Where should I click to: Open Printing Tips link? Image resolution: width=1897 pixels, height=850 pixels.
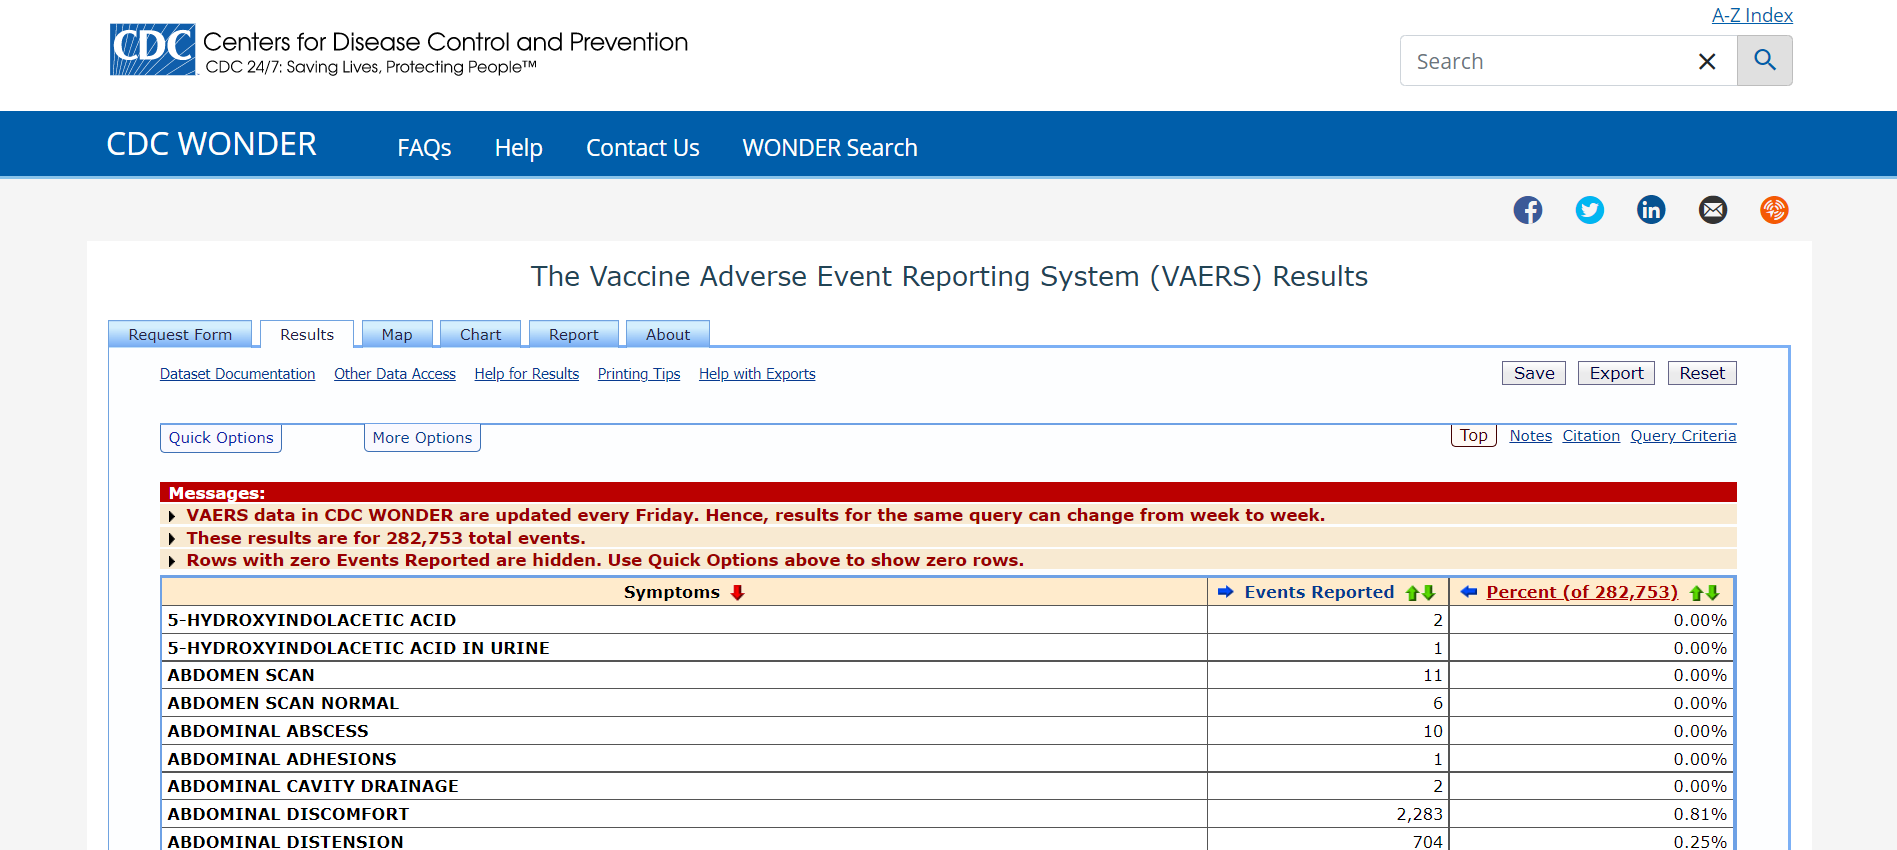tap(639, 374)
